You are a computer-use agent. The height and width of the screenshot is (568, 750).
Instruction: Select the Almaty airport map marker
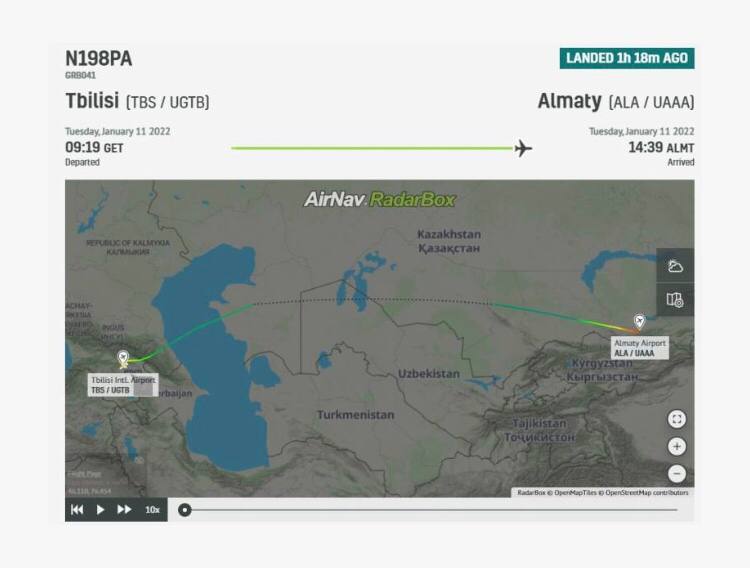(640, 321)
